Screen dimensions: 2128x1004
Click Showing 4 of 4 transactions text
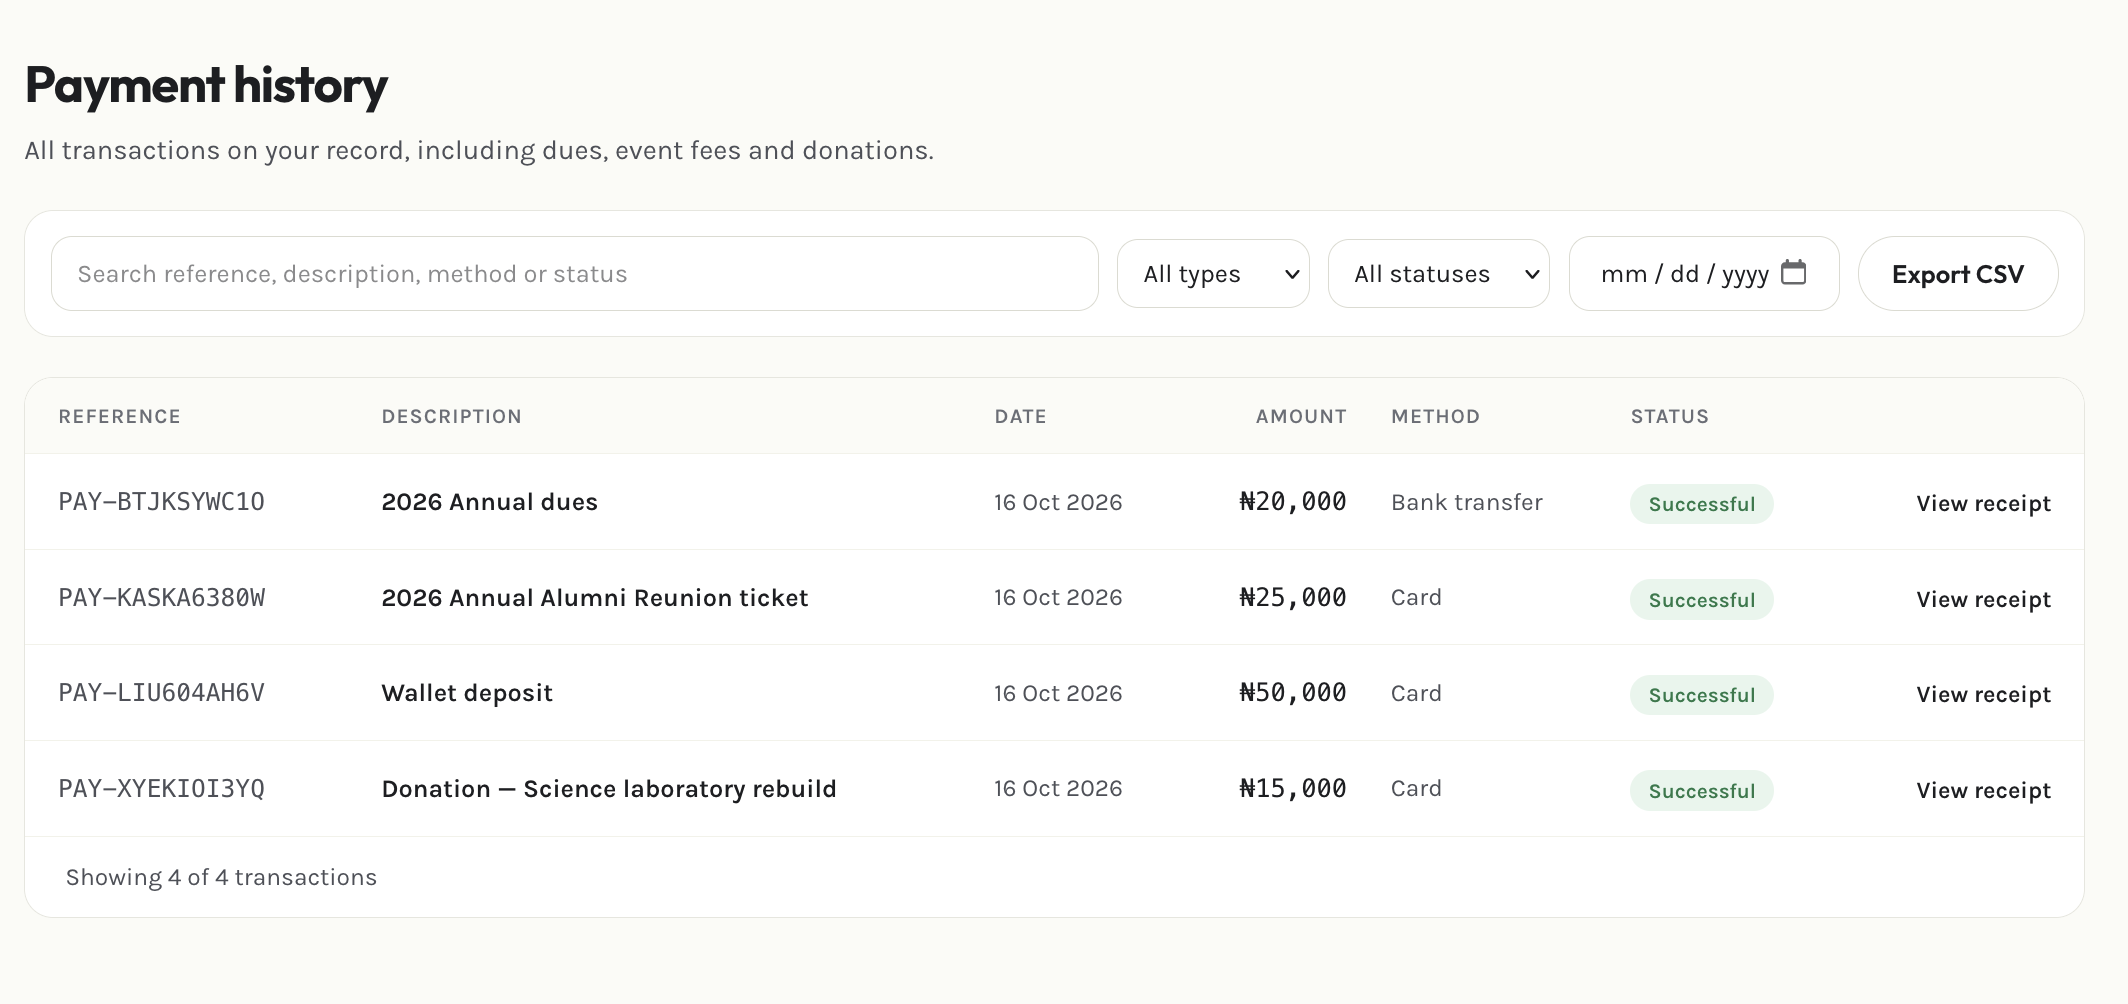point(221,877)
